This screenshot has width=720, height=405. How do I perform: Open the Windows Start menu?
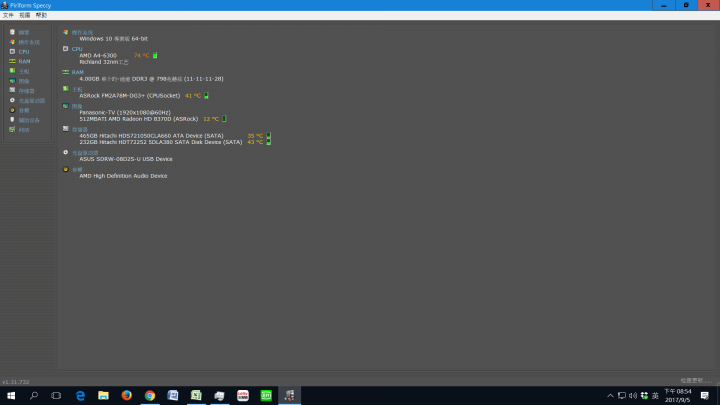tap(11, 395)
